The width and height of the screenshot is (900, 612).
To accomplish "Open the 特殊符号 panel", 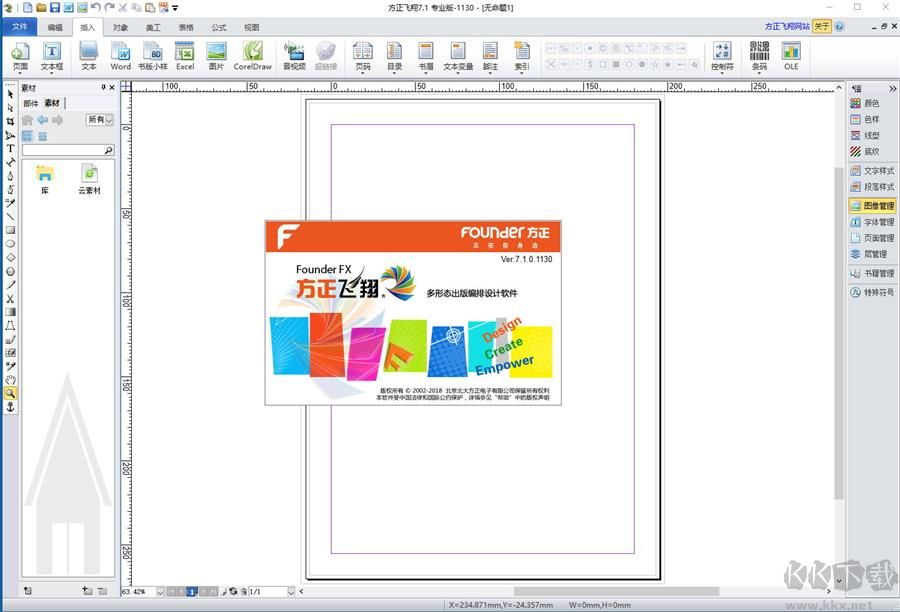I will pos(872,292).
